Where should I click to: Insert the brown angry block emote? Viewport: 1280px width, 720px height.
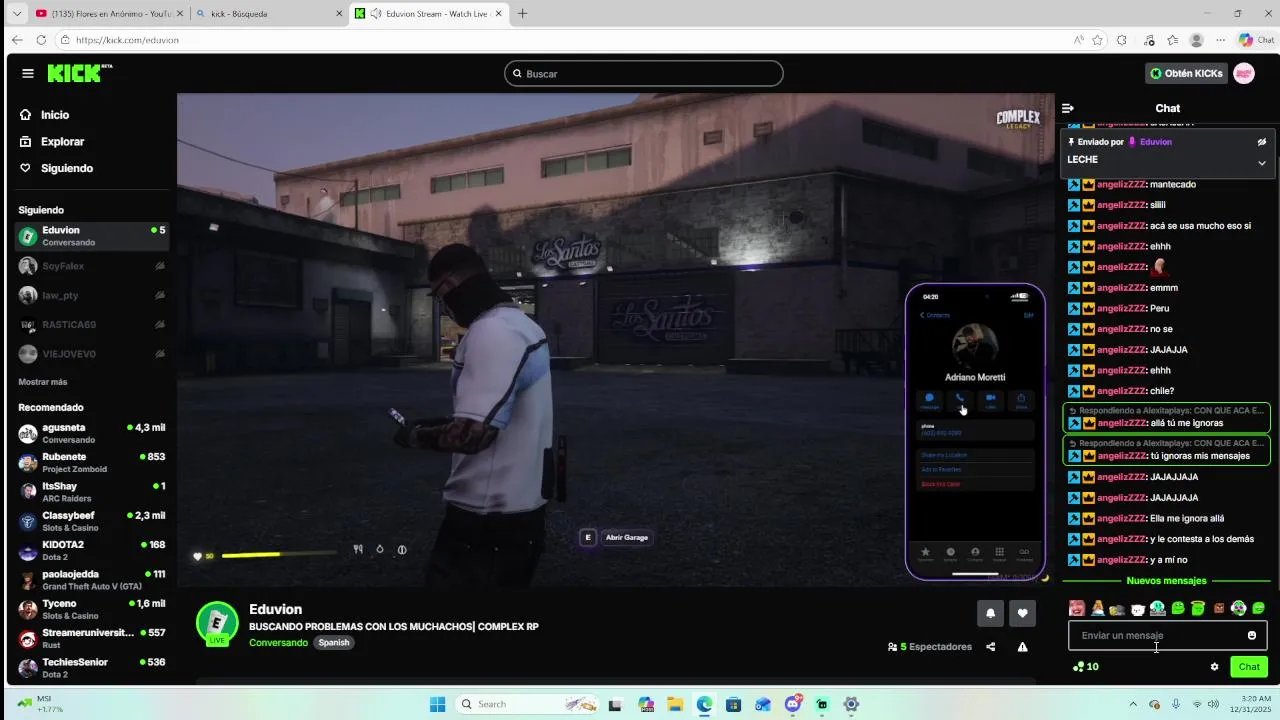click(x=1219, y=608)
